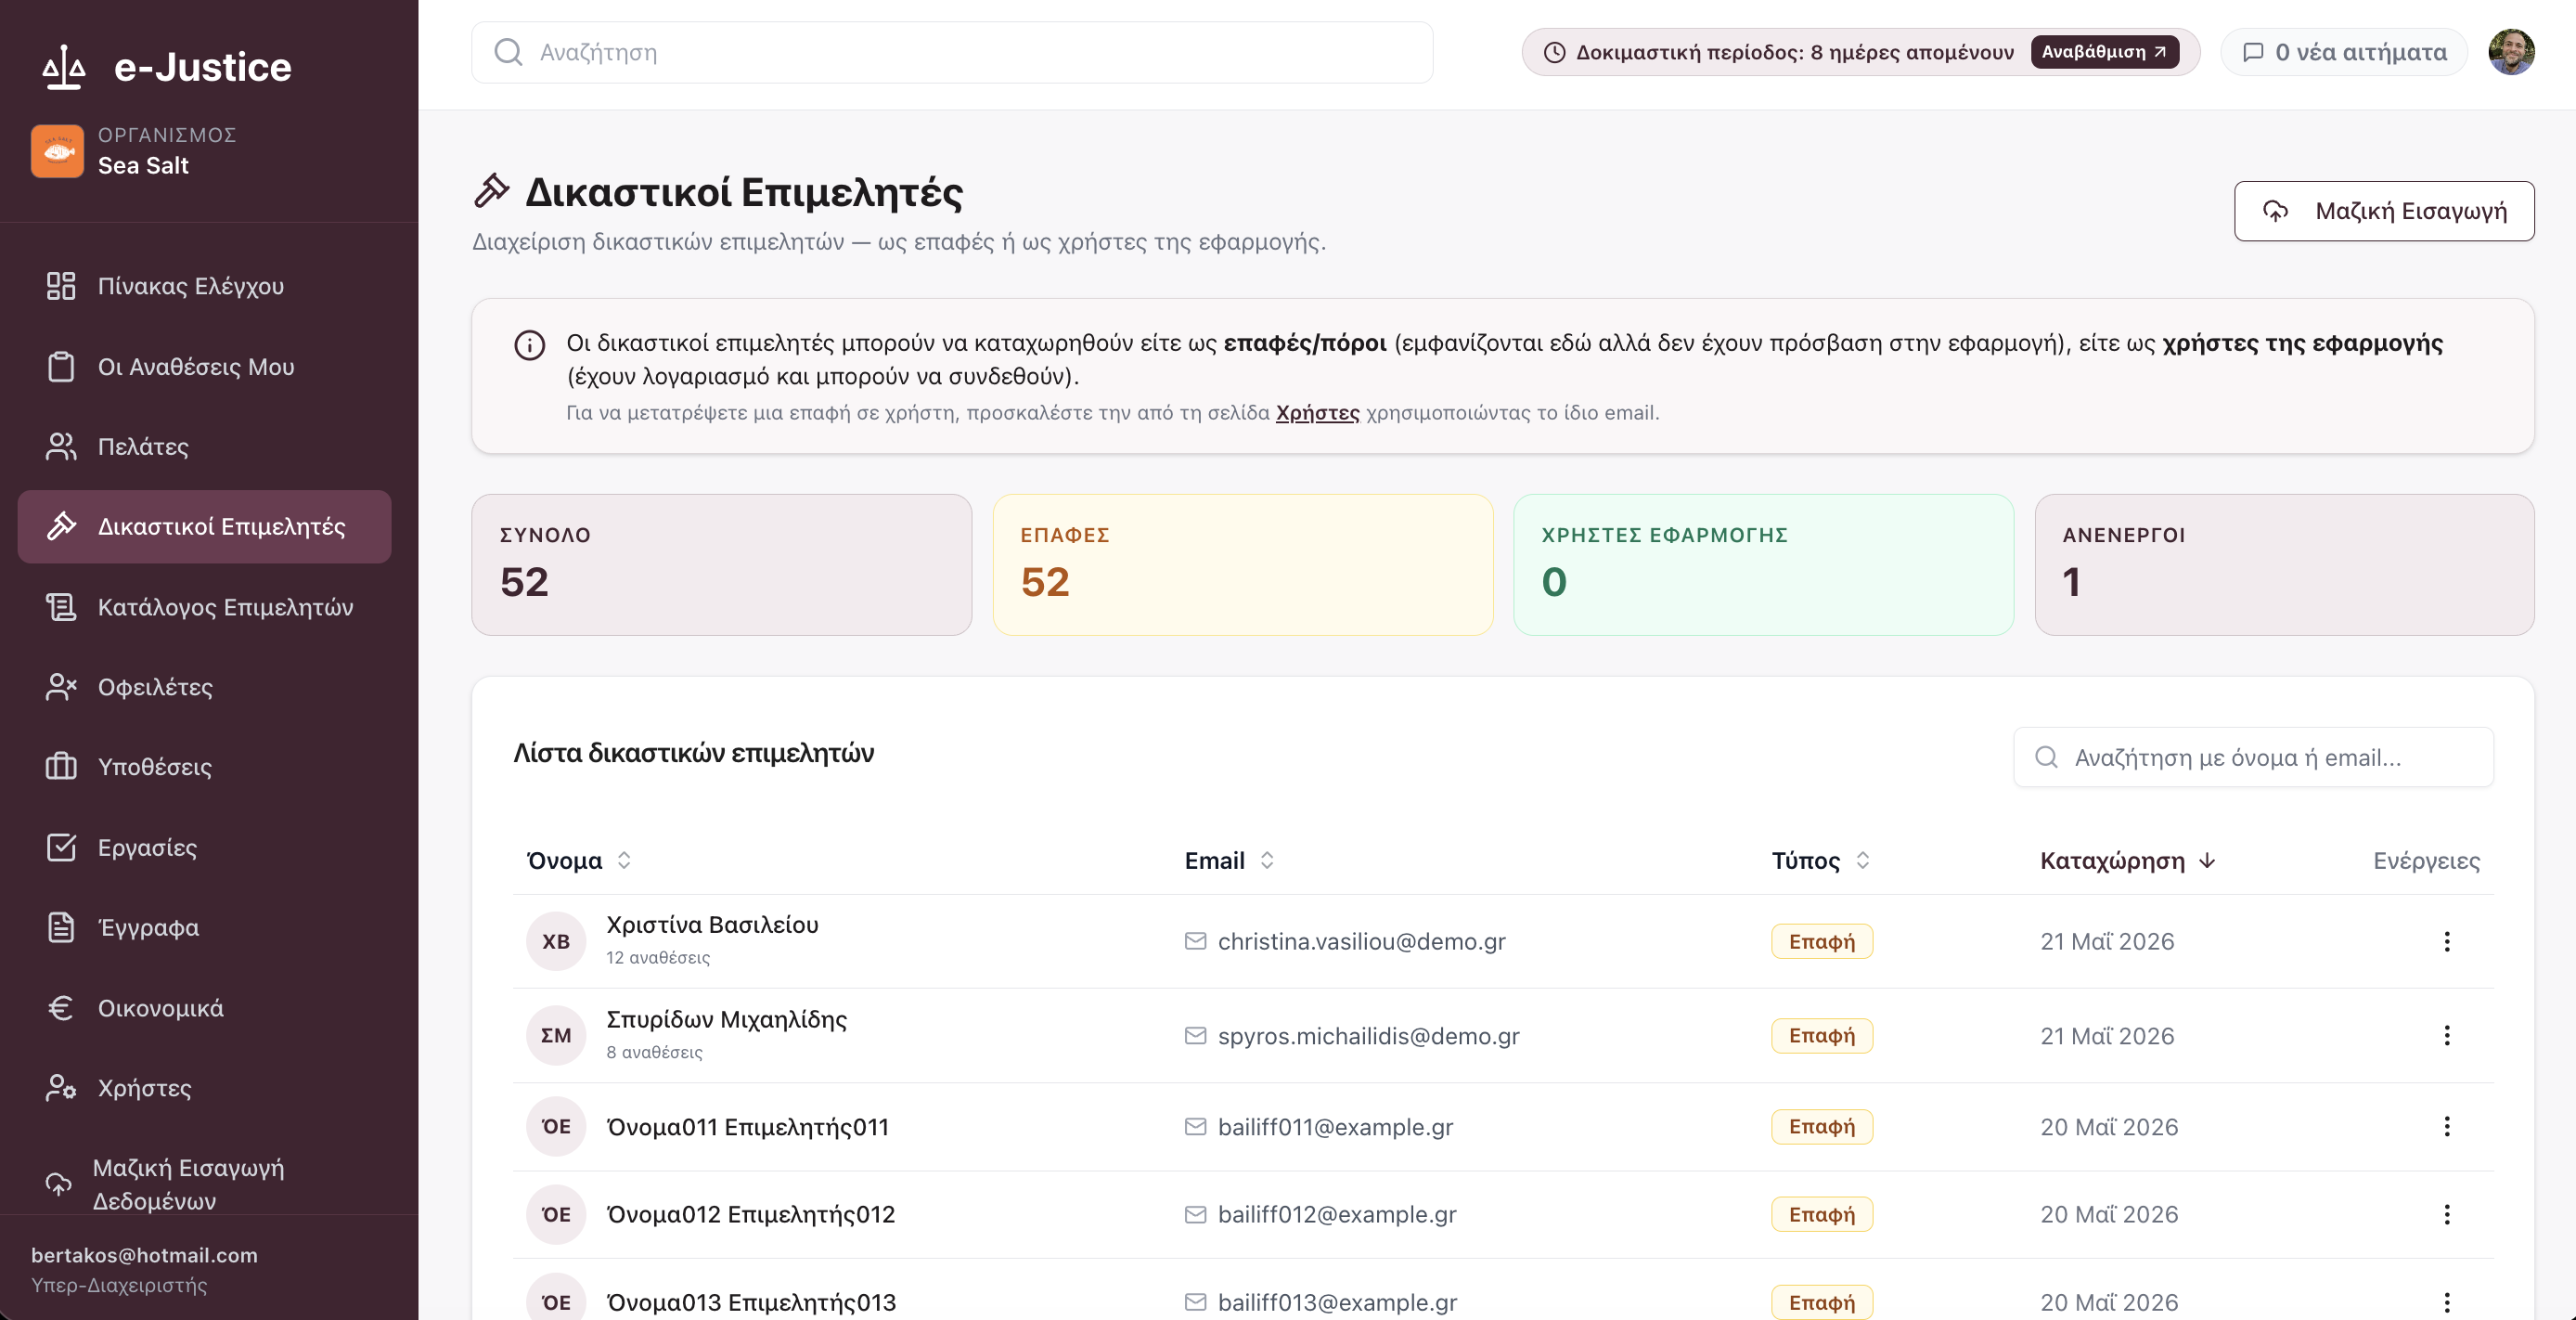
Task: Click the Επαφή badge for Όνομα012 Επιμελητής012
Action: pyautogui.click(x=1821, y=1214)
